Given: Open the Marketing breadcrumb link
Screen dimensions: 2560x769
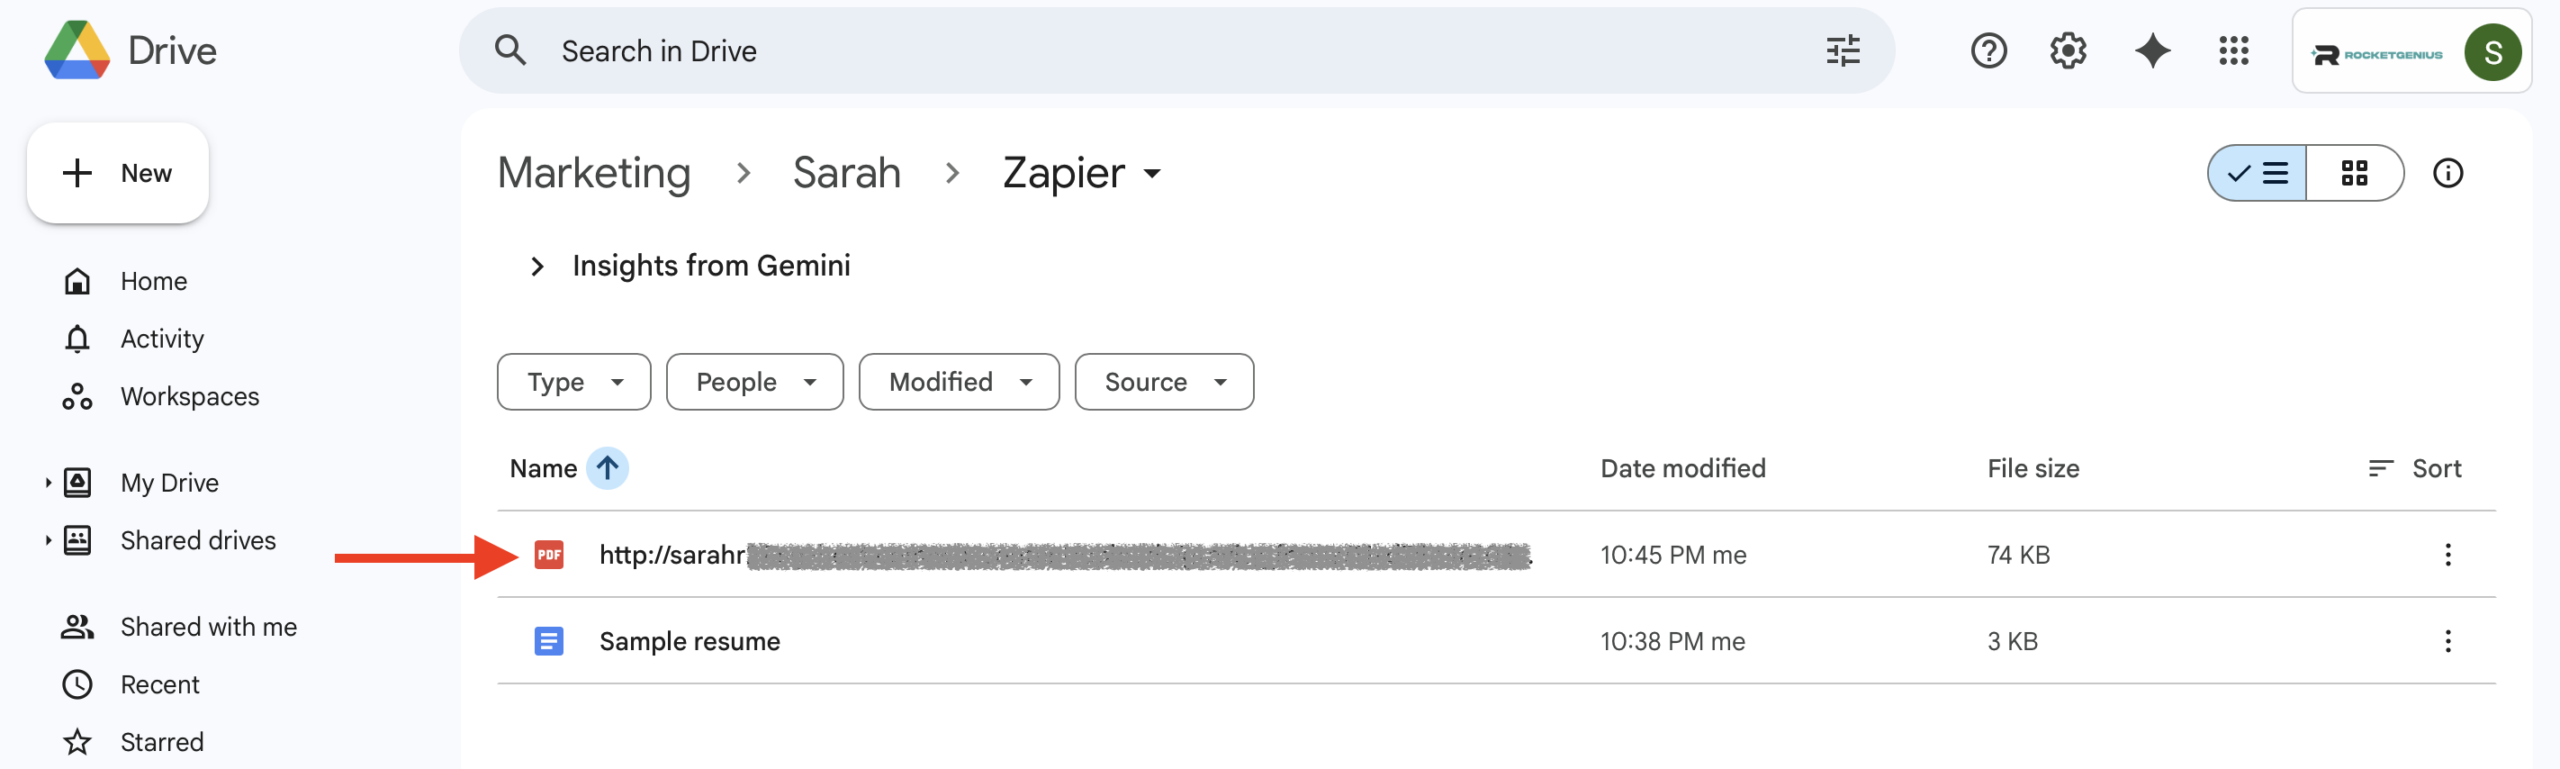Looking at the screenshot, I should click(594, 172).
